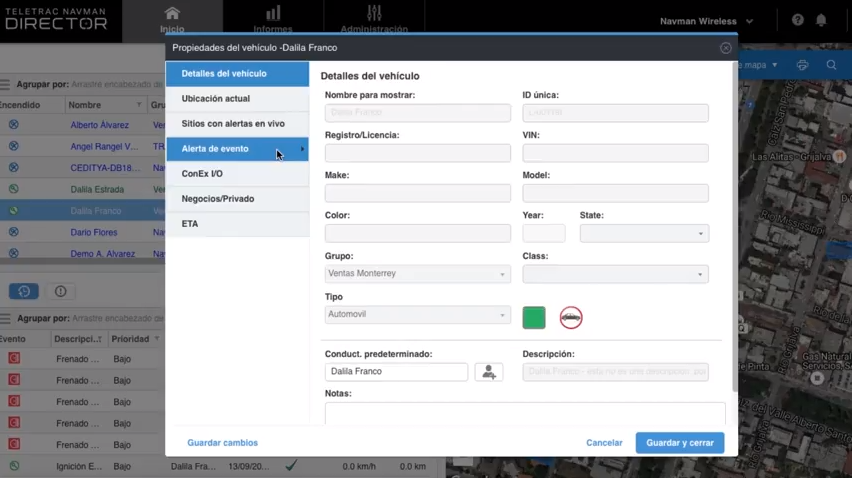This screenshot has height=478, width=852.
Task: Open the Tipo Automovil dropdown
Action: (418, 315)
